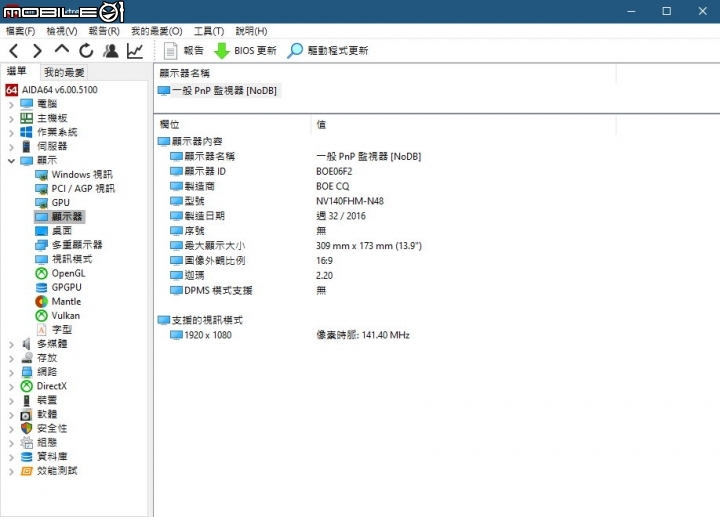Viewport: 720px width, 517px height.
Task: Switch to 我的最愛 tab
Action: [64, 72]
